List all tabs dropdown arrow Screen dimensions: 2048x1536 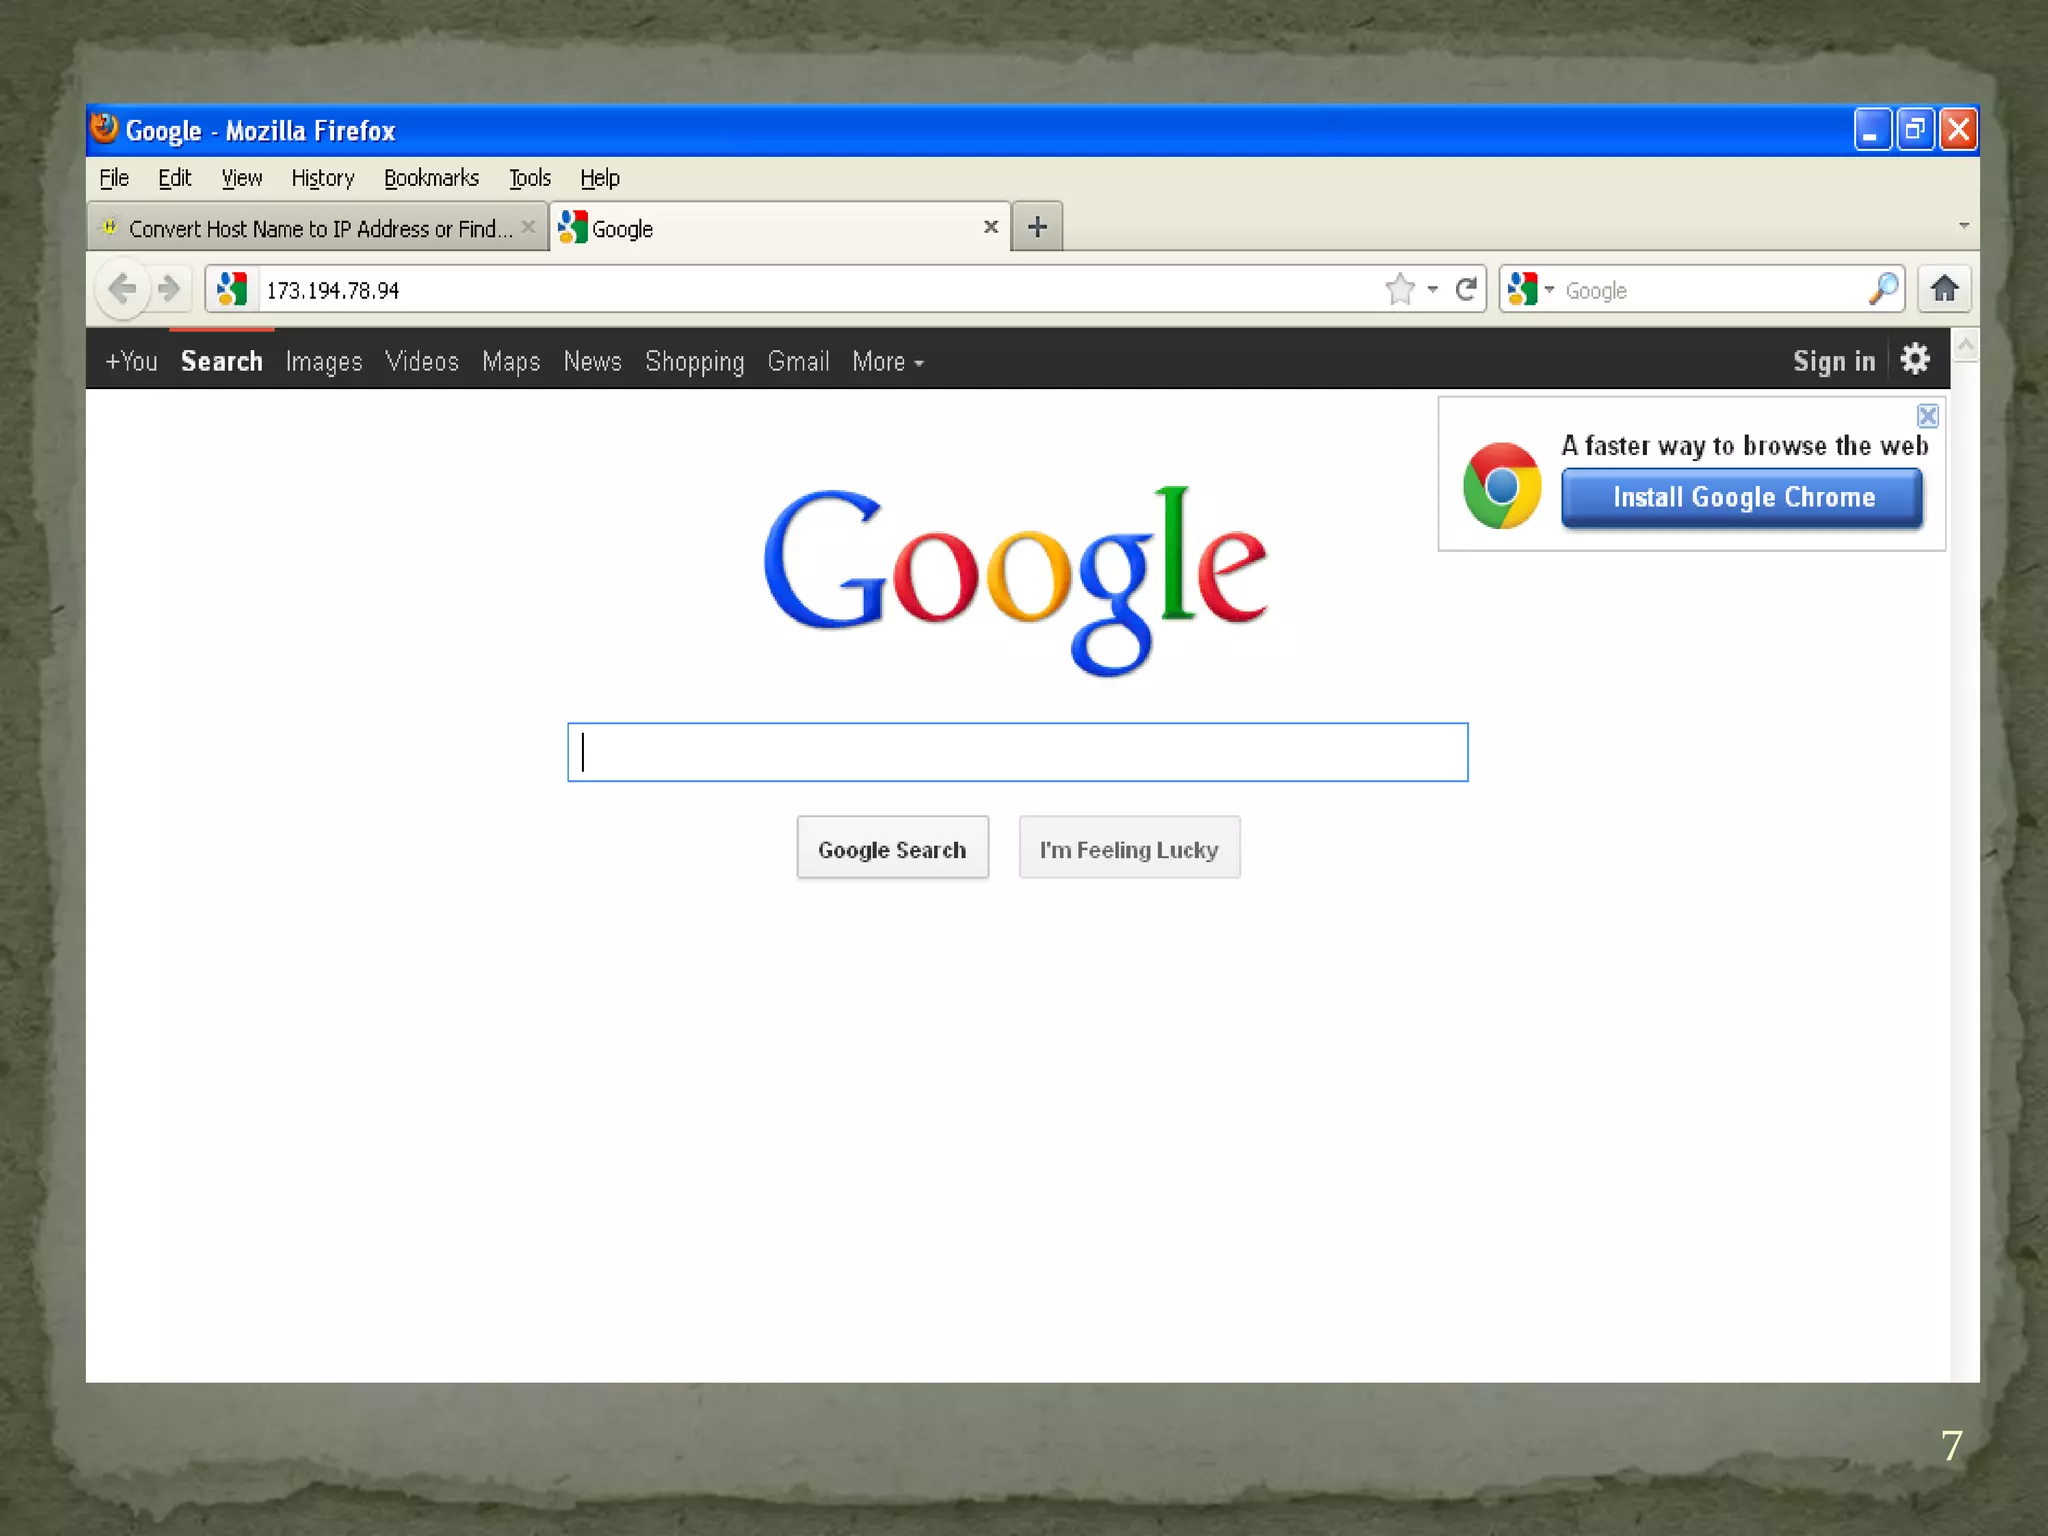pos(1963,226)
